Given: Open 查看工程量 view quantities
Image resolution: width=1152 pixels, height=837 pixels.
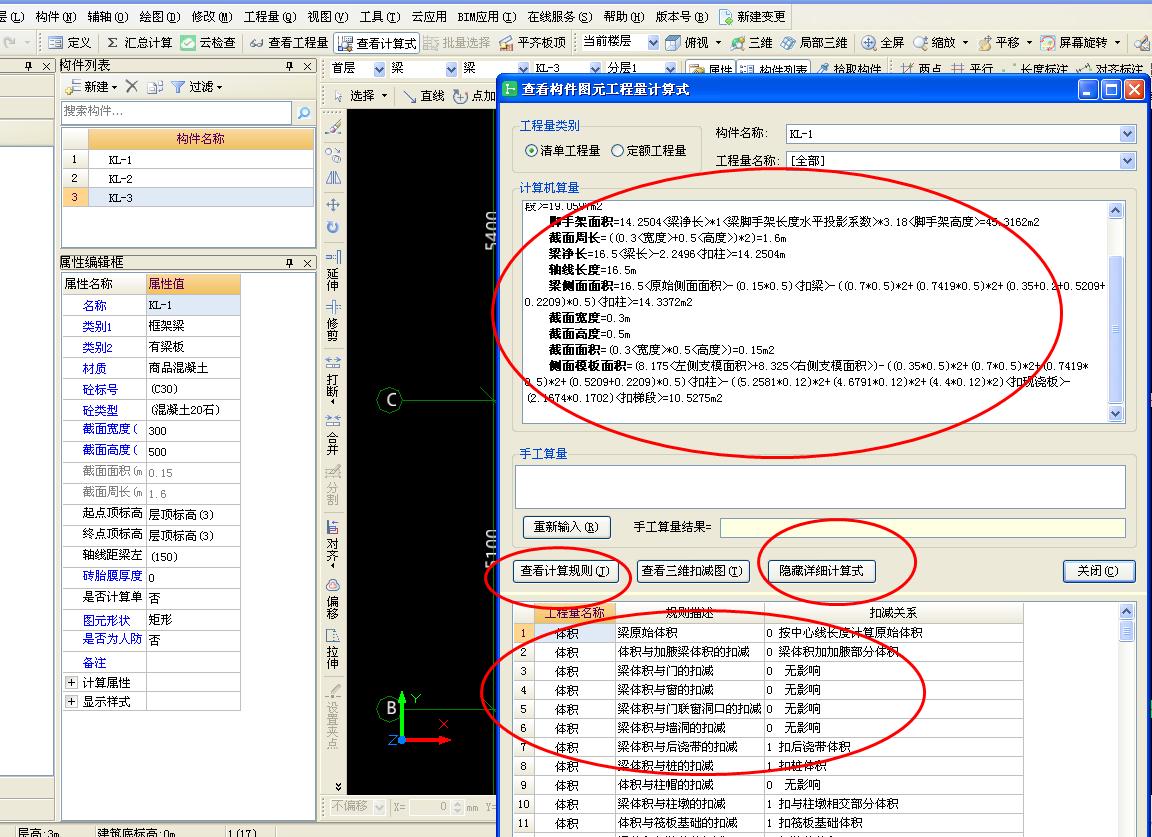Looking at the screenshot, I should (289, 43).
